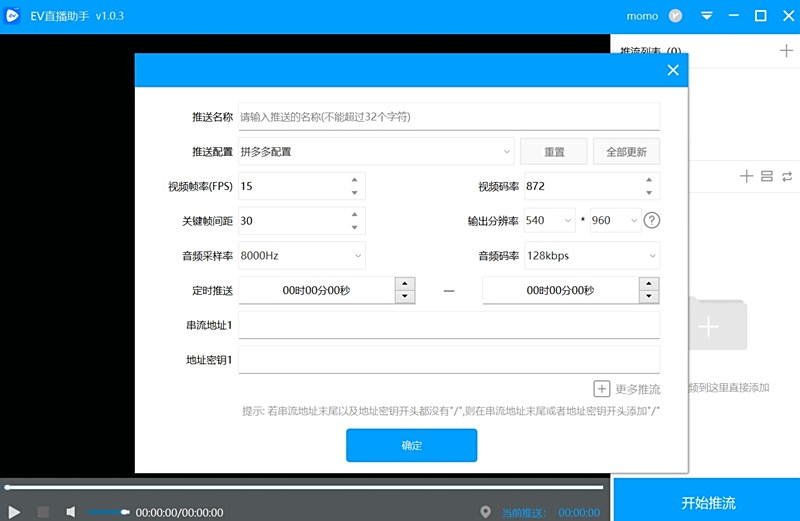The height and width of the screenshot is (521, 800).
Task: Click the list layout icon in right panel
Action: click(x=767, y=176)
